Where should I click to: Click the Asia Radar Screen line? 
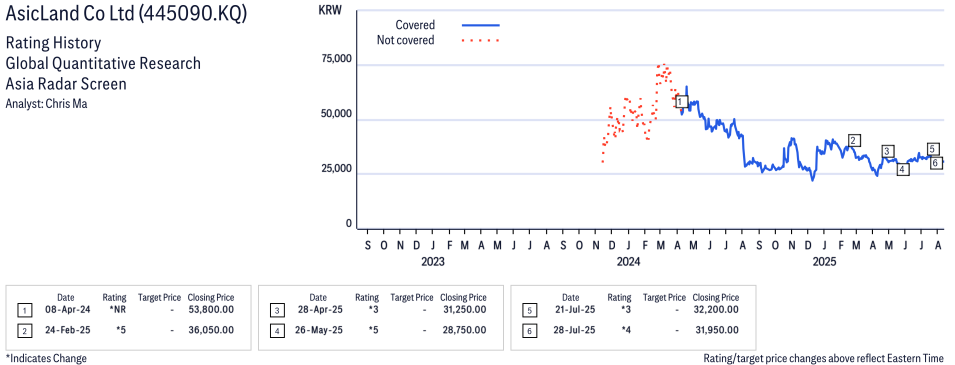[x=66, y=83]
